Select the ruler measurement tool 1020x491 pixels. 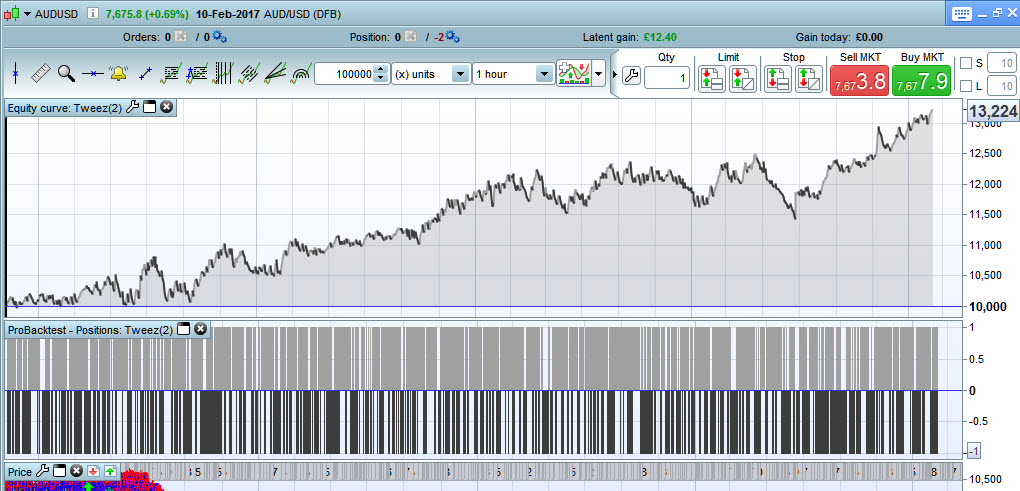click(41, 73)
